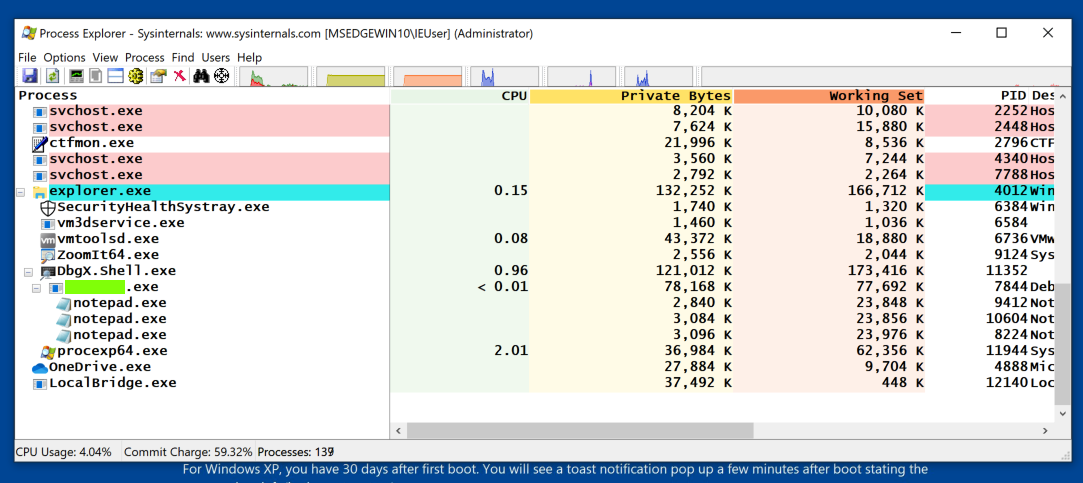Toggle the Show Process Tree toolbar button
The width and height of the screenshot is (1083, 483).
[96, 76]
